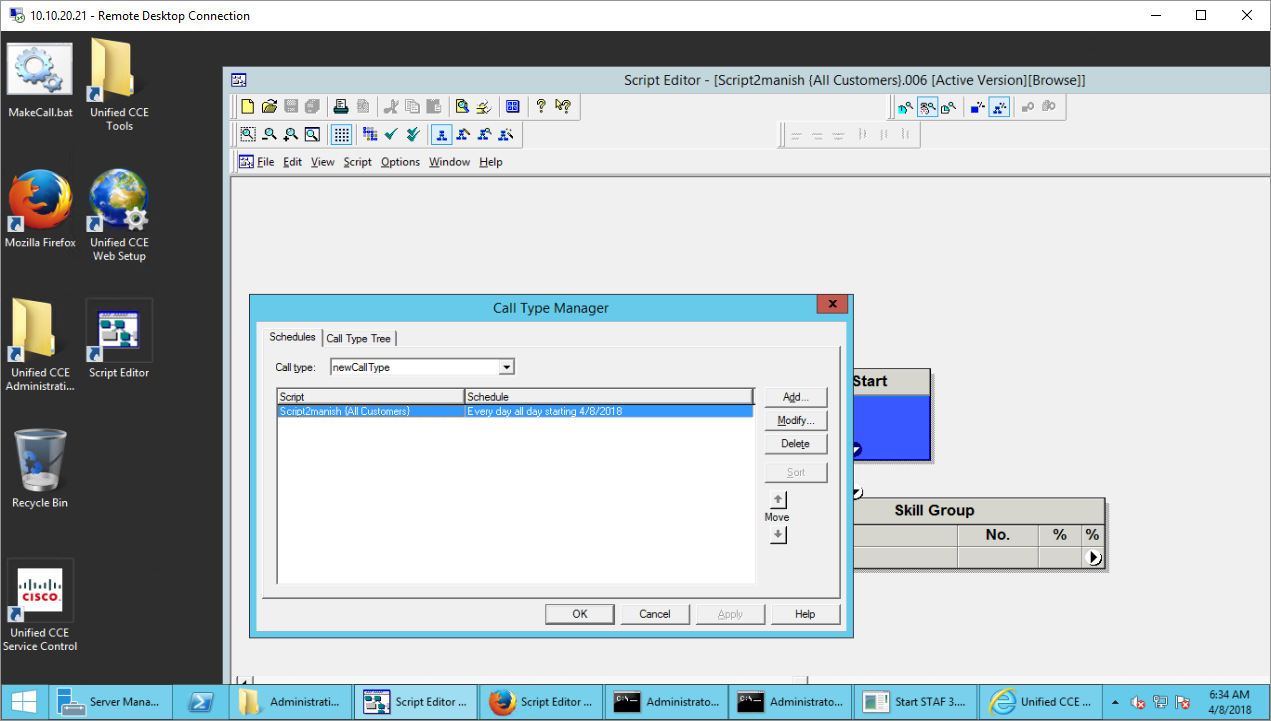Image resolution: width=1271 pixels, height=721 pixels.
Task: Switch to the Schedules tab
Action: click(x=292, y=337)
